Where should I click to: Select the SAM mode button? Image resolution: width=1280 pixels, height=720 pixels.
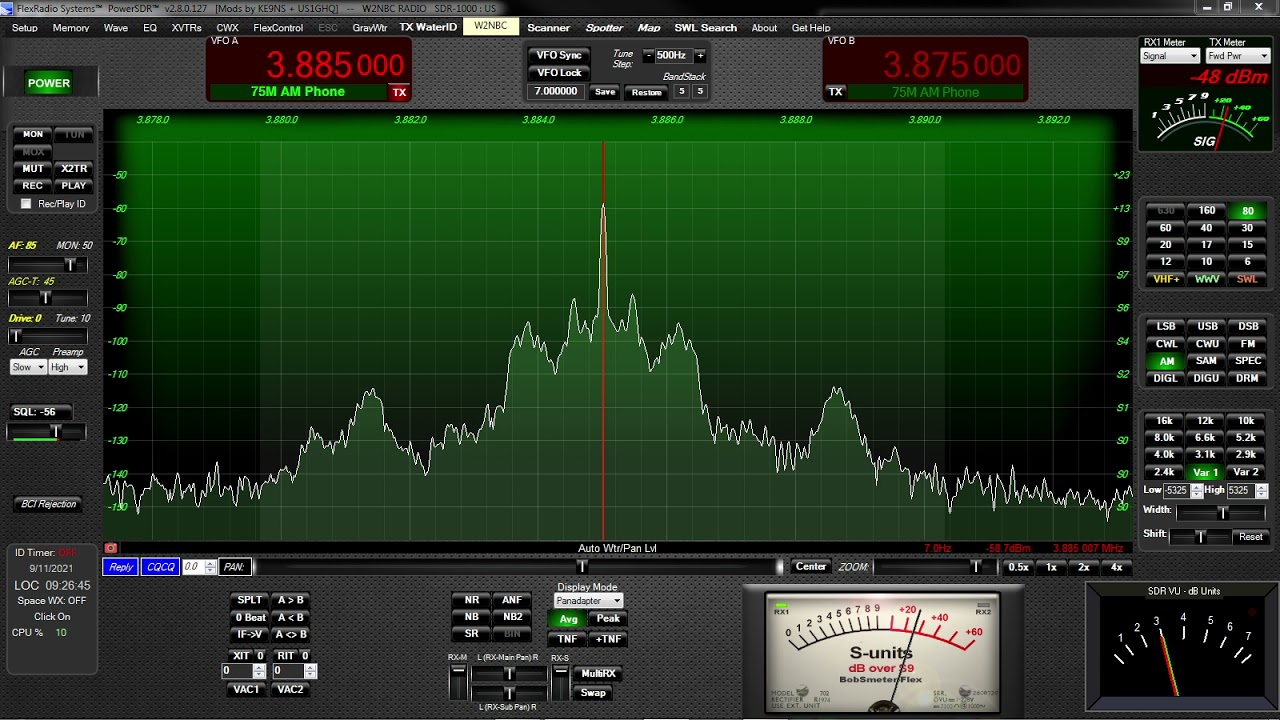click(x=1207, y=361)
